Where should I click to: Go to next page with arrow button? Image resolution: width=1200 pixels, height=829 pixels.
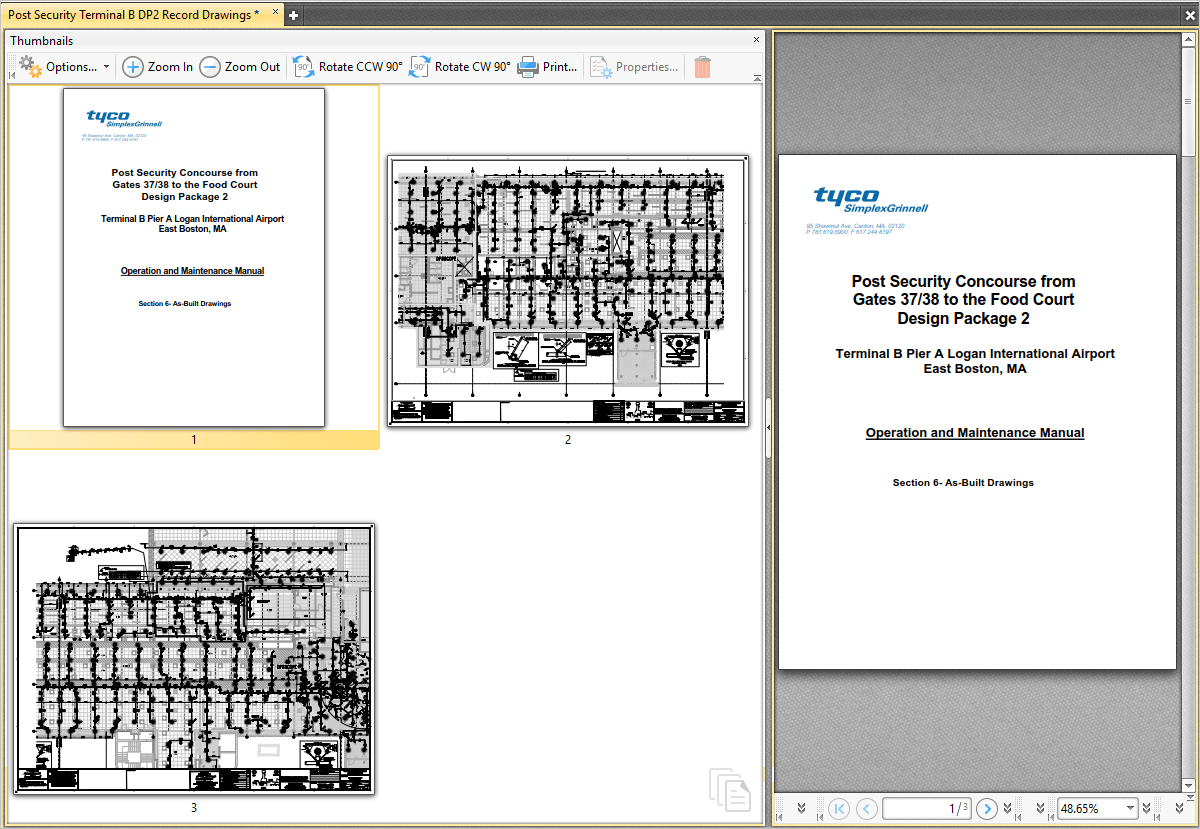point(986,809)
